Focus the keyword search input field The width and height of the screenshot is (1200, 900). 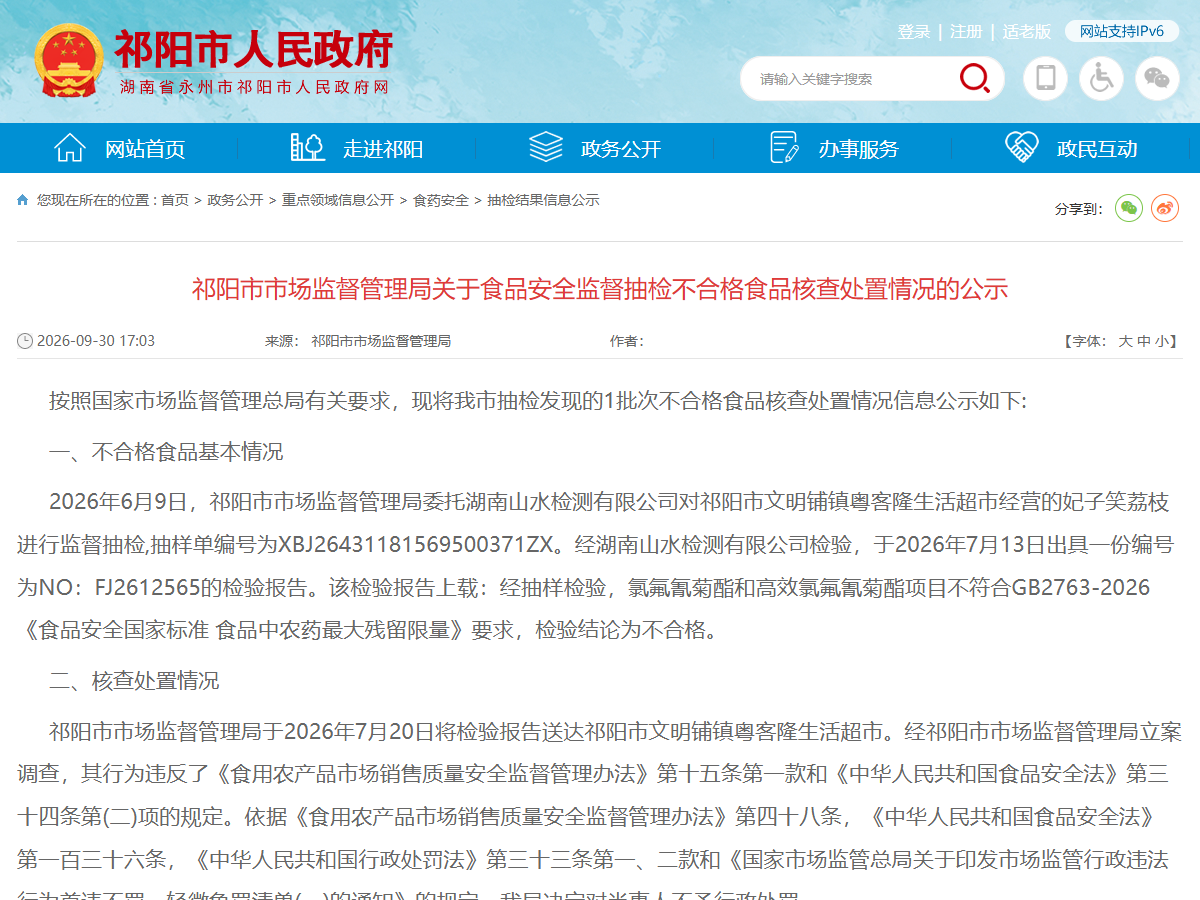point(850,79)
